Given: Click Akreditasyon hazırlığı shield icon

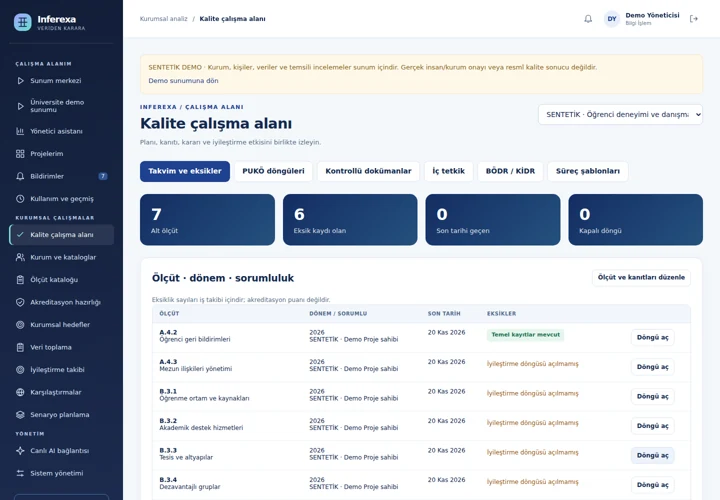Looking at the screenshot, I should pyautogui.click(x=20, y=302).
